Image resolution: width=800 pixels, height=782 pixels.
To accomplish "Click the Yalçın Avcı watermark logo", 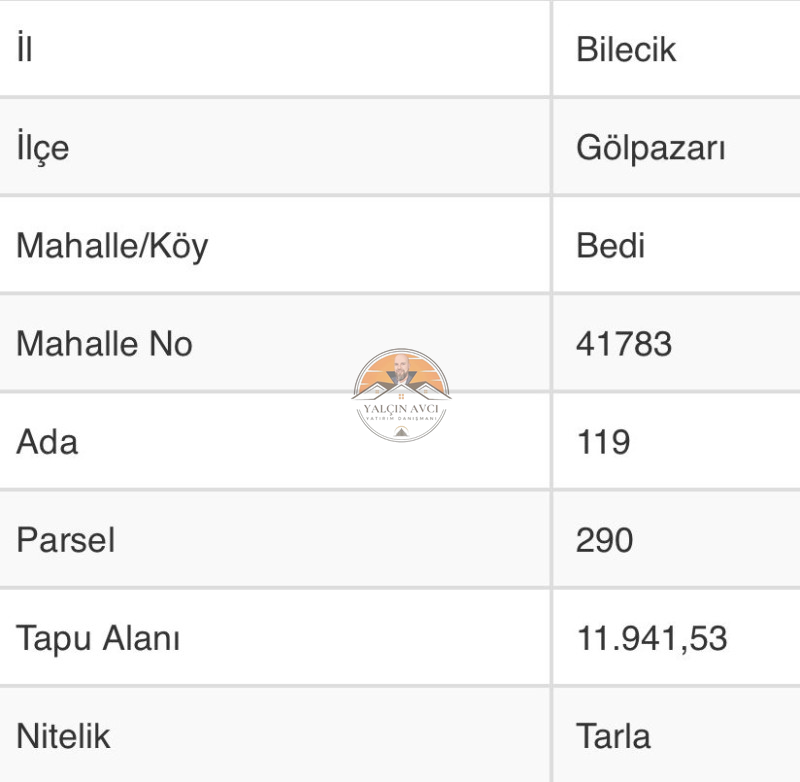I will point(401,395).
